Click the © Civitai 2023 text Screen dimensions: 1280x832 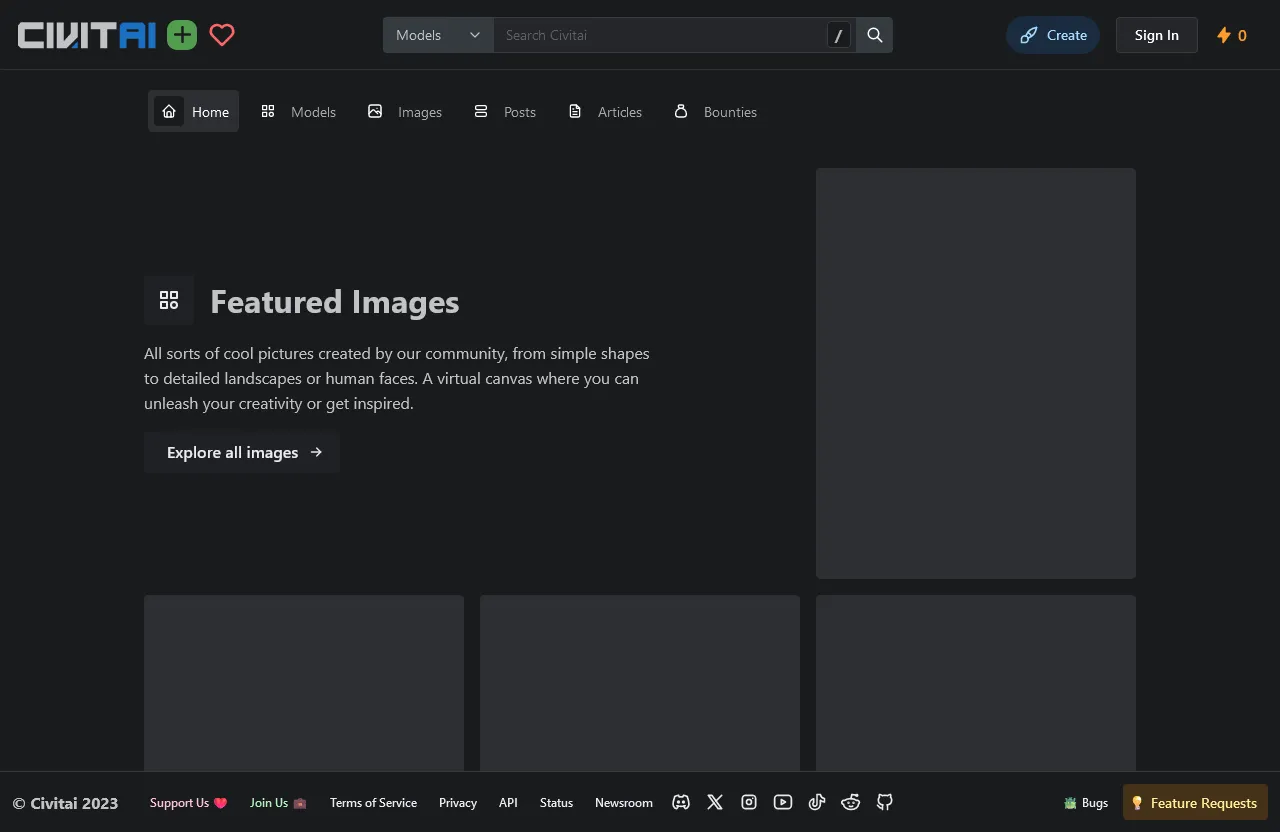click(x=65, y=803)
